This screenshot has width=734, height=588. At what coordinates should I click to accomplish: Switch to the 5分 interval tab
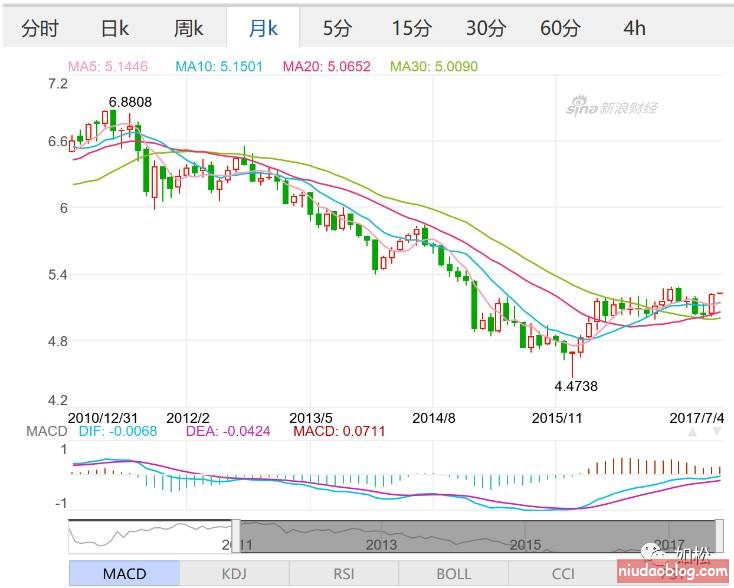coord(337,29)
